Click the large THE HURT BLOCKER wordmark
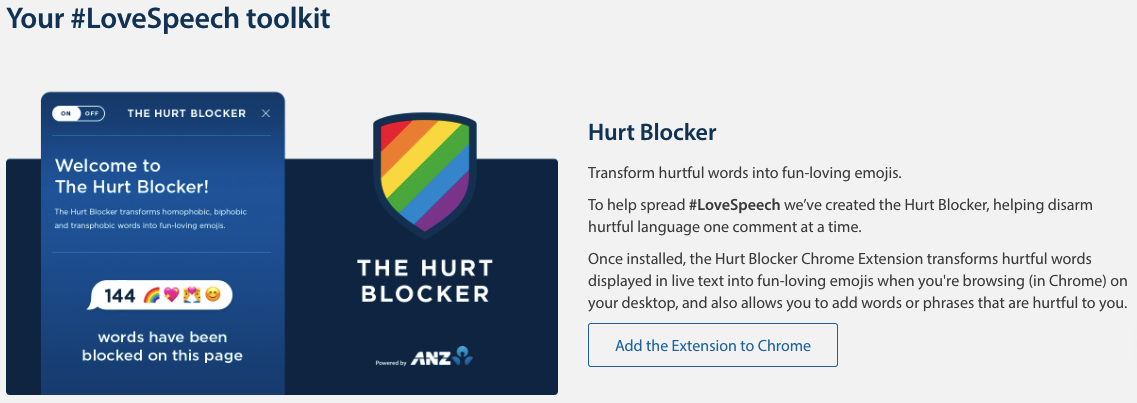This screenshot has height=403, width=1137. 424,281
